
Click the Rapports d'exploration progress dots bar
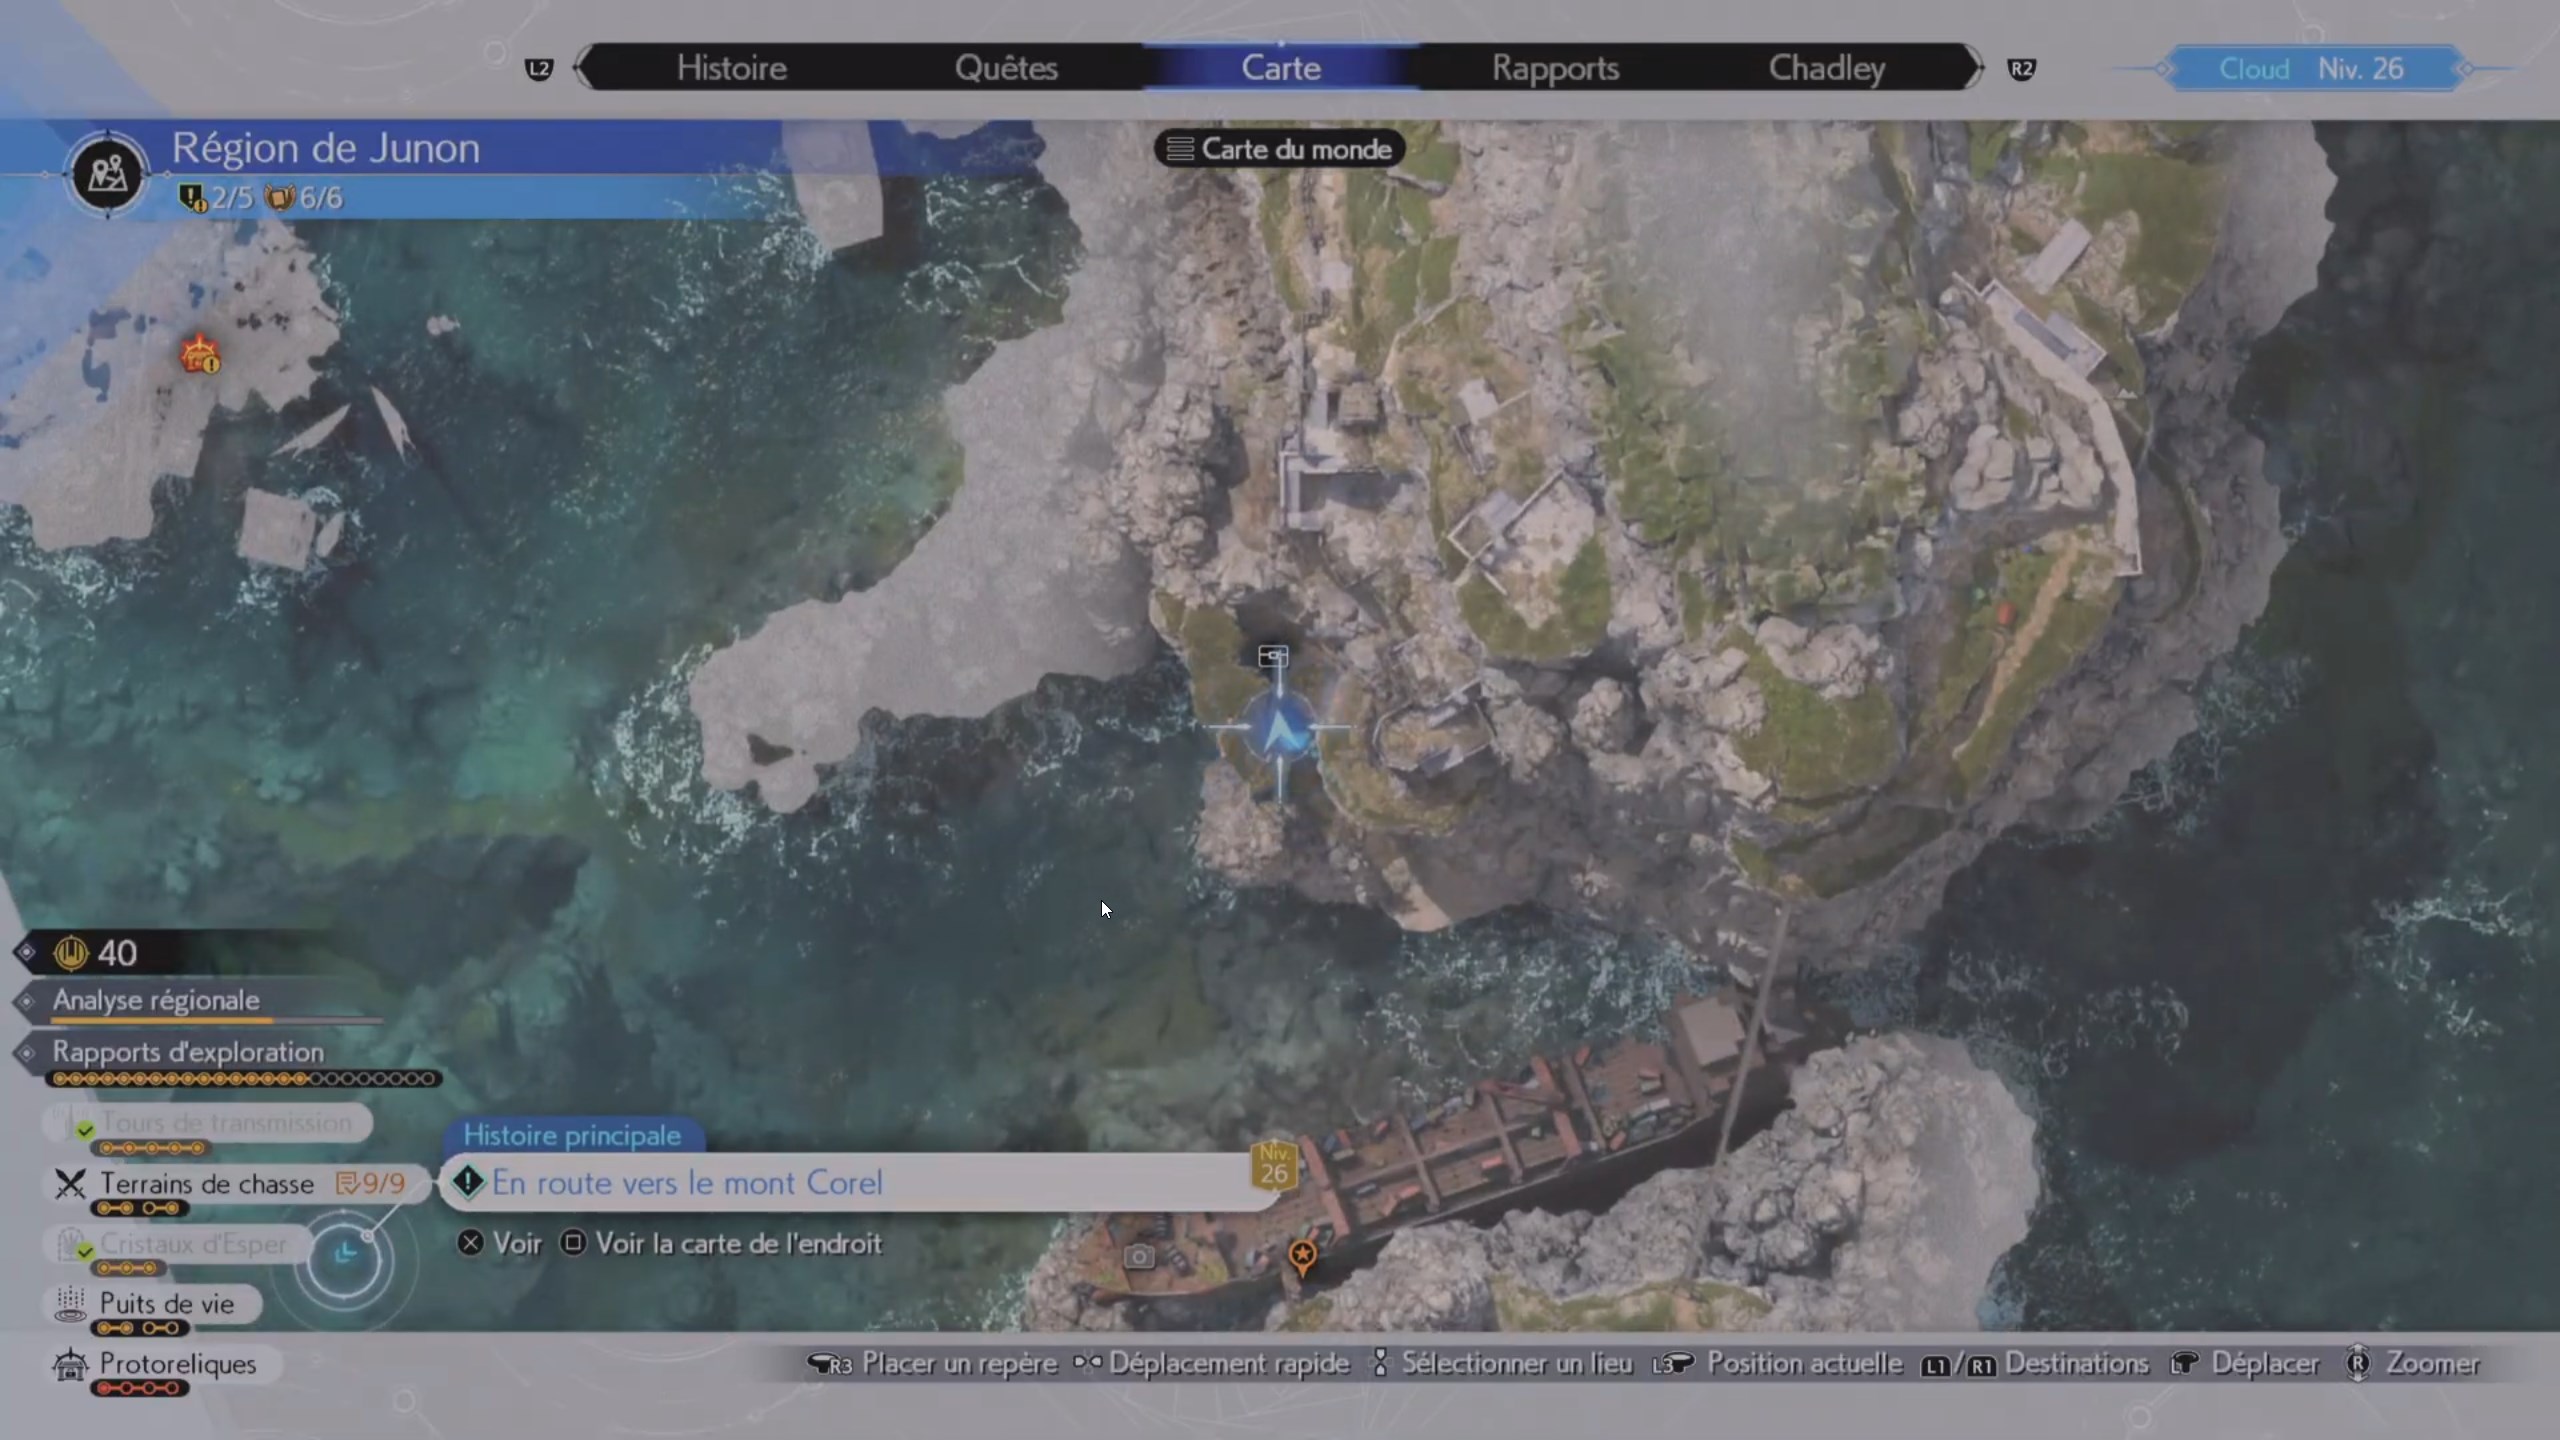pyautogui.click(x=244, y=1079)
